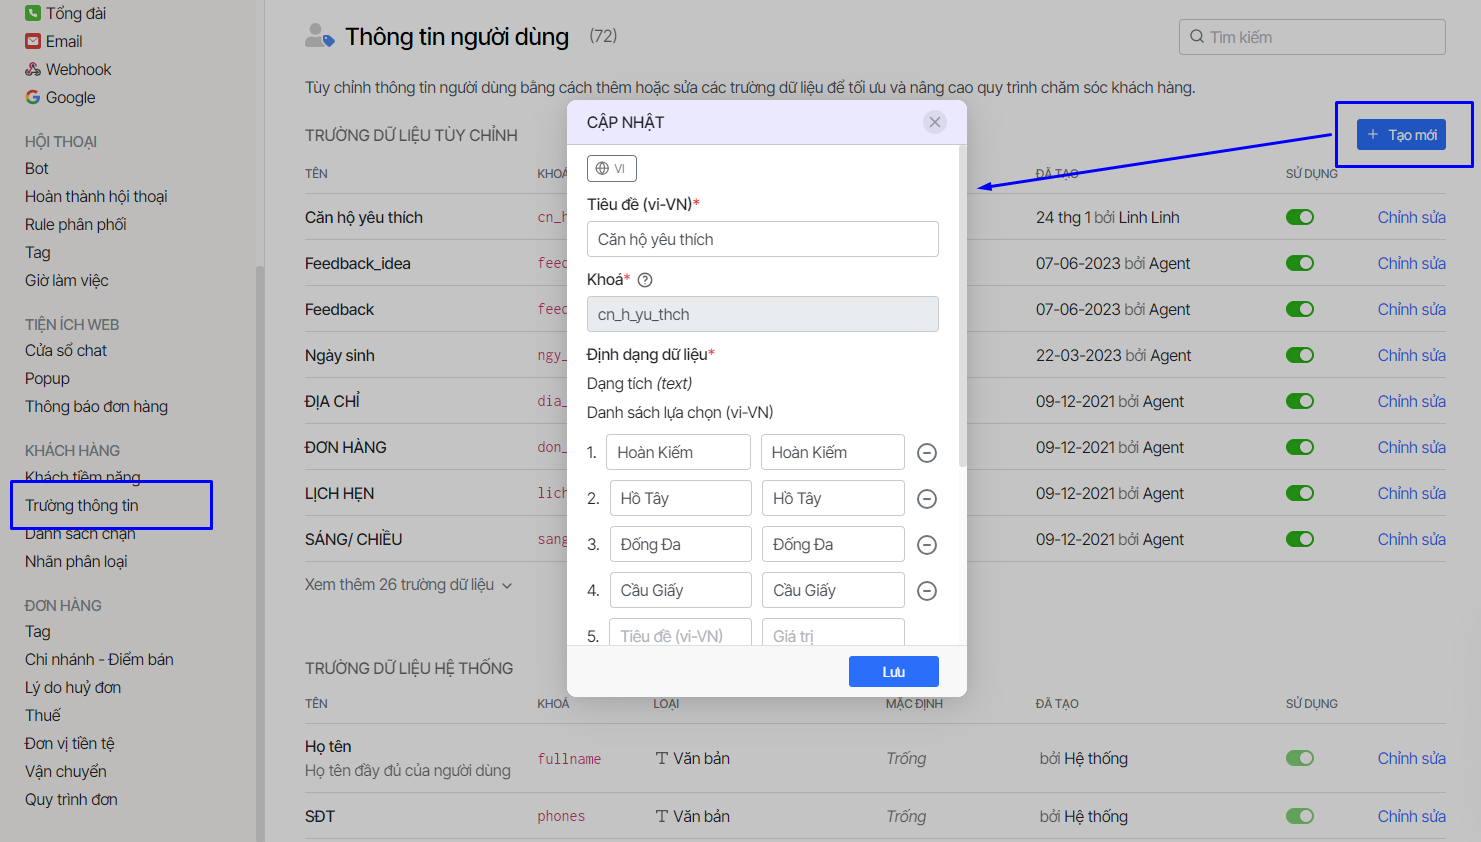
Task: Remove the Hồ Tây option with minus icon
Action: (927, 499)
